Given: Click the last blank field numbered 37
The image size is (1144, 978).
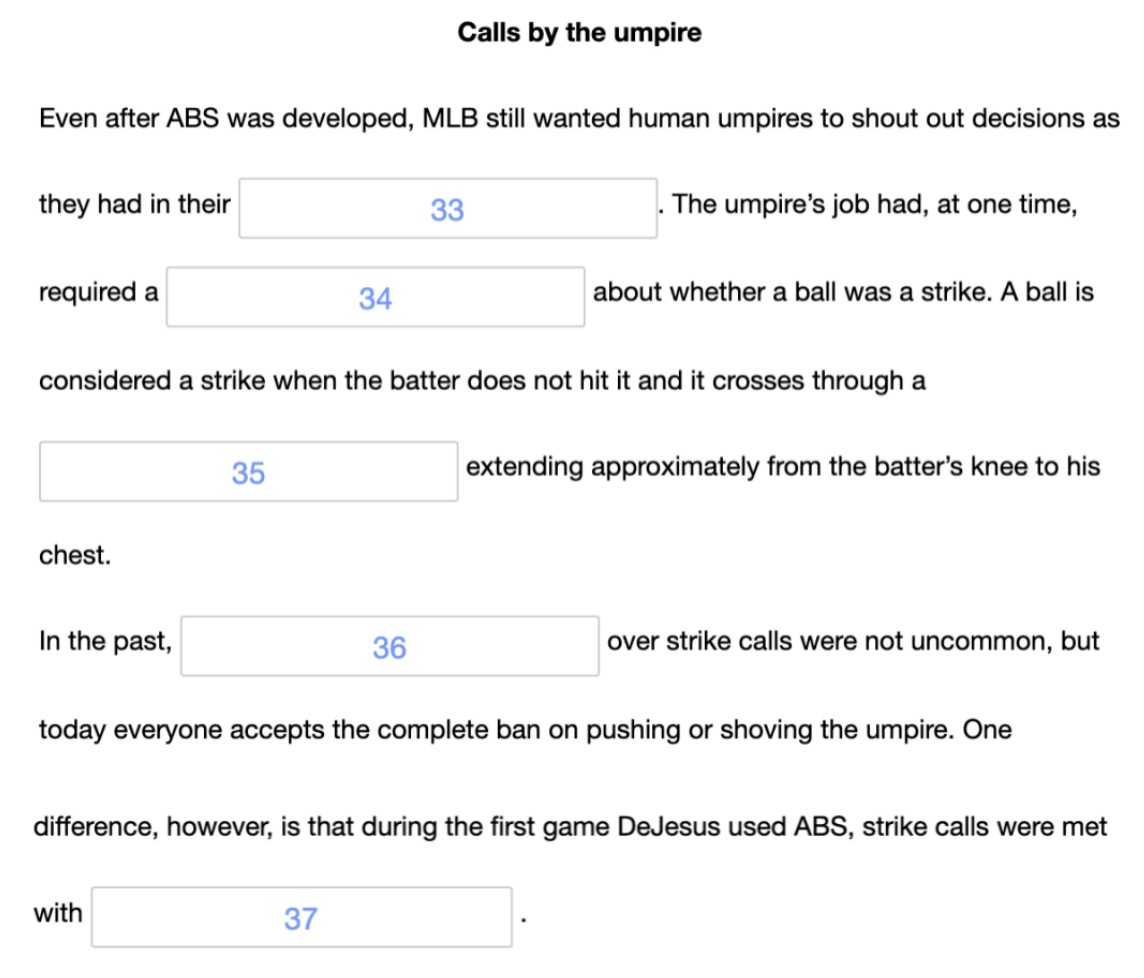Looking at the screenshot, I should click(x=302, y=917).
